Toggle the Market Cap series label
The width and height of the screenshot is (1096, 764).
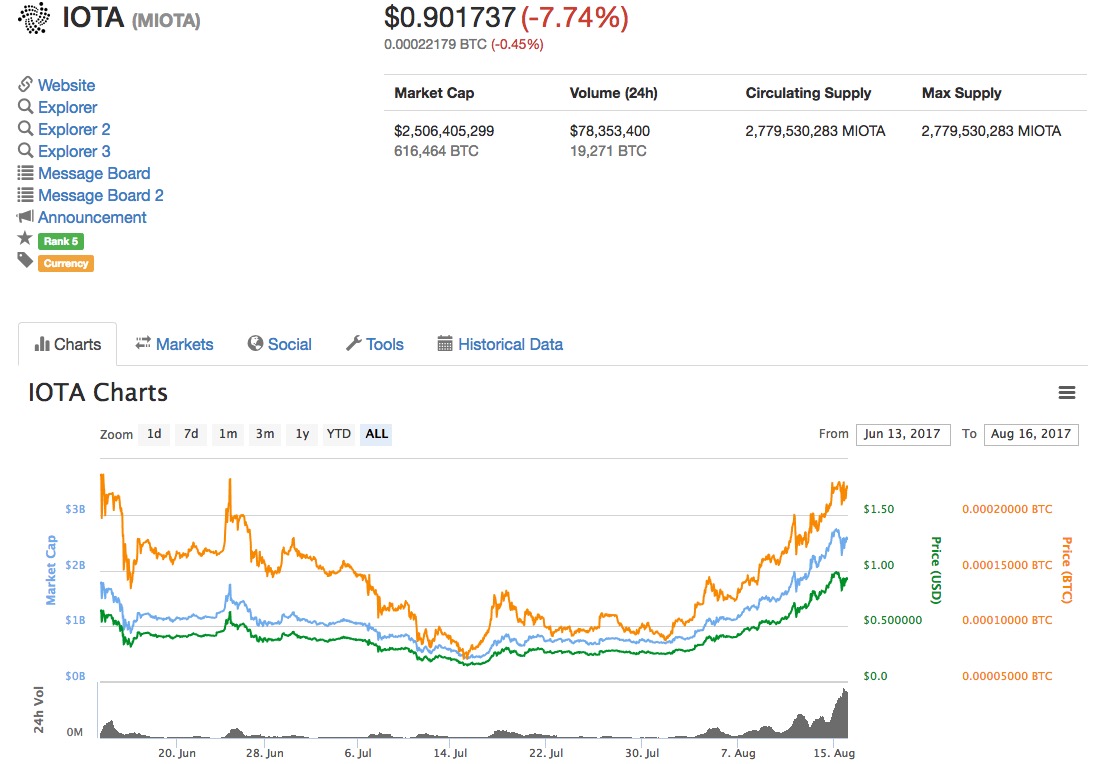(x=51, y=570)
